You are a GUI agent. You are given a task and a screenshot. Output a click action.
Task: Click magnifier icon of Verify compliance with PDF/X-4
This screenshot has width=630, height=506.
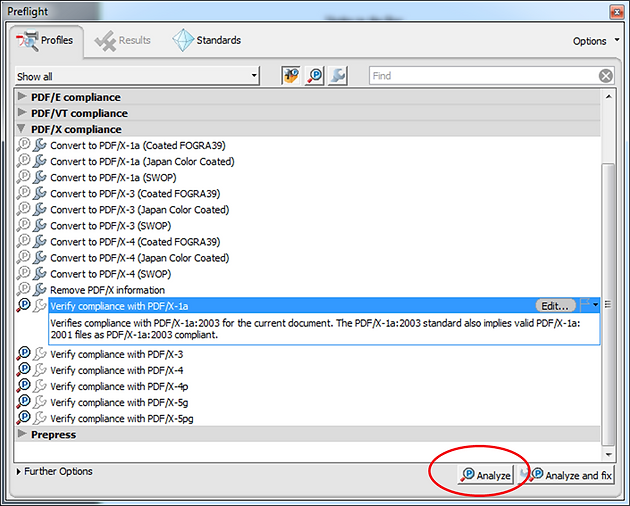pos(23,370)
